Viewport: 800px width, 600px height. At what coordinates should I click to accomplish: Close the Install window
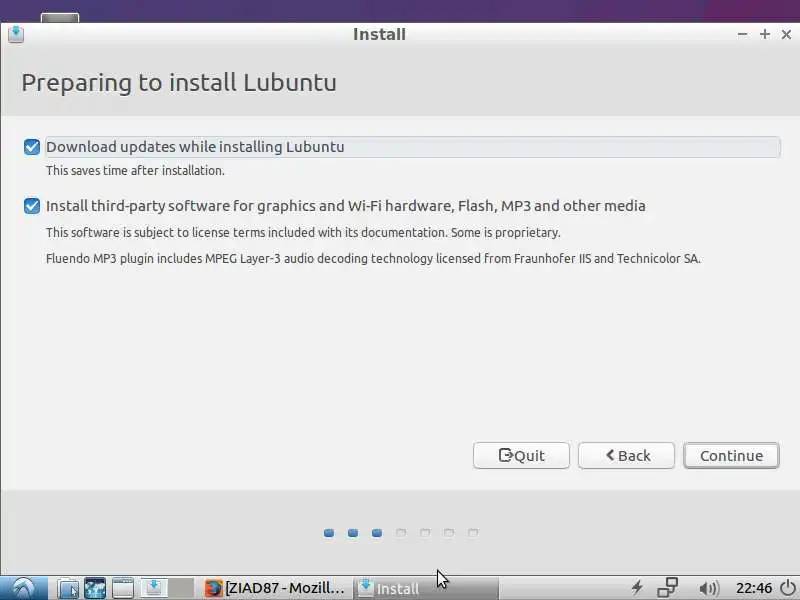[x=786, y=34]
